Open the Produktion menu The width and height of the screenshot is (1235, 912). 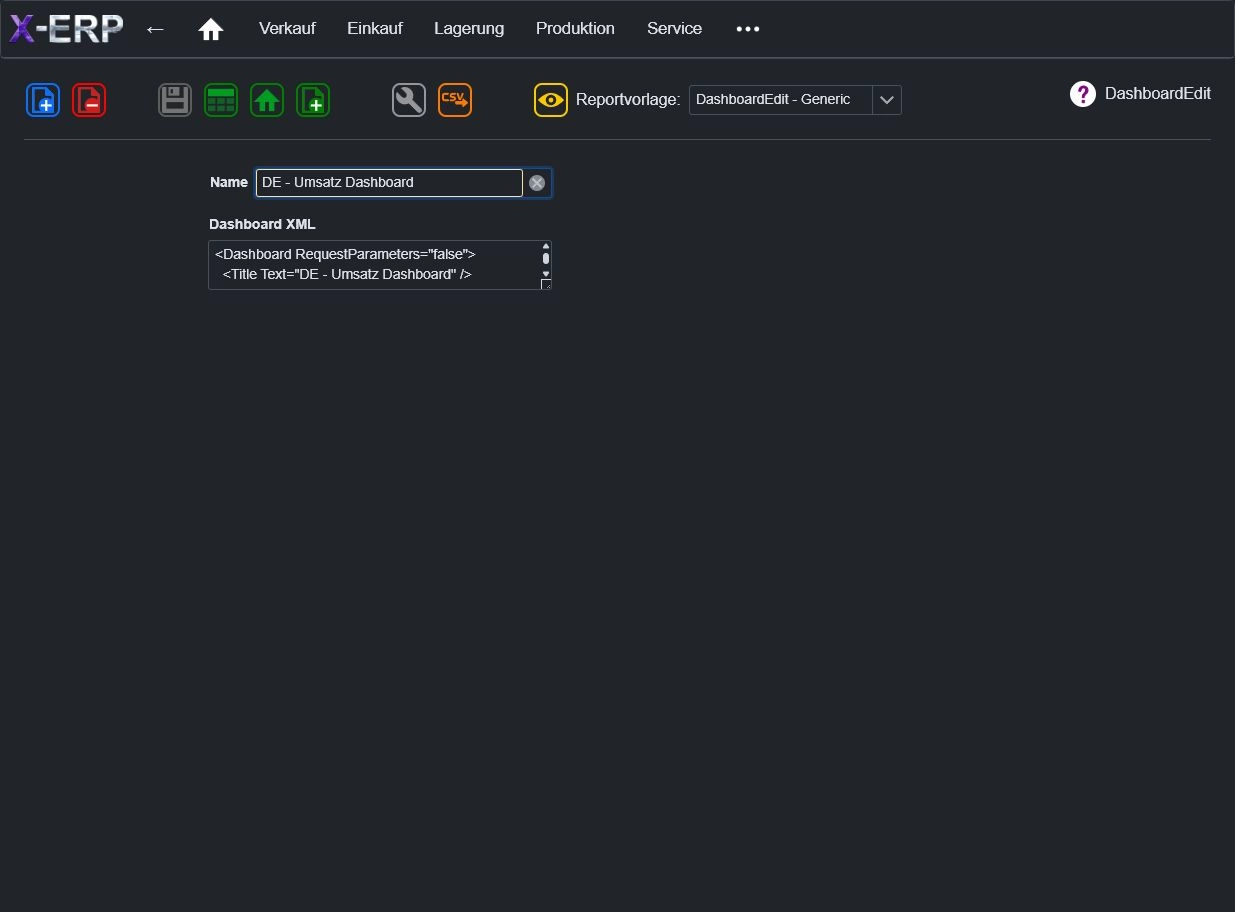(x=575, y=29)
